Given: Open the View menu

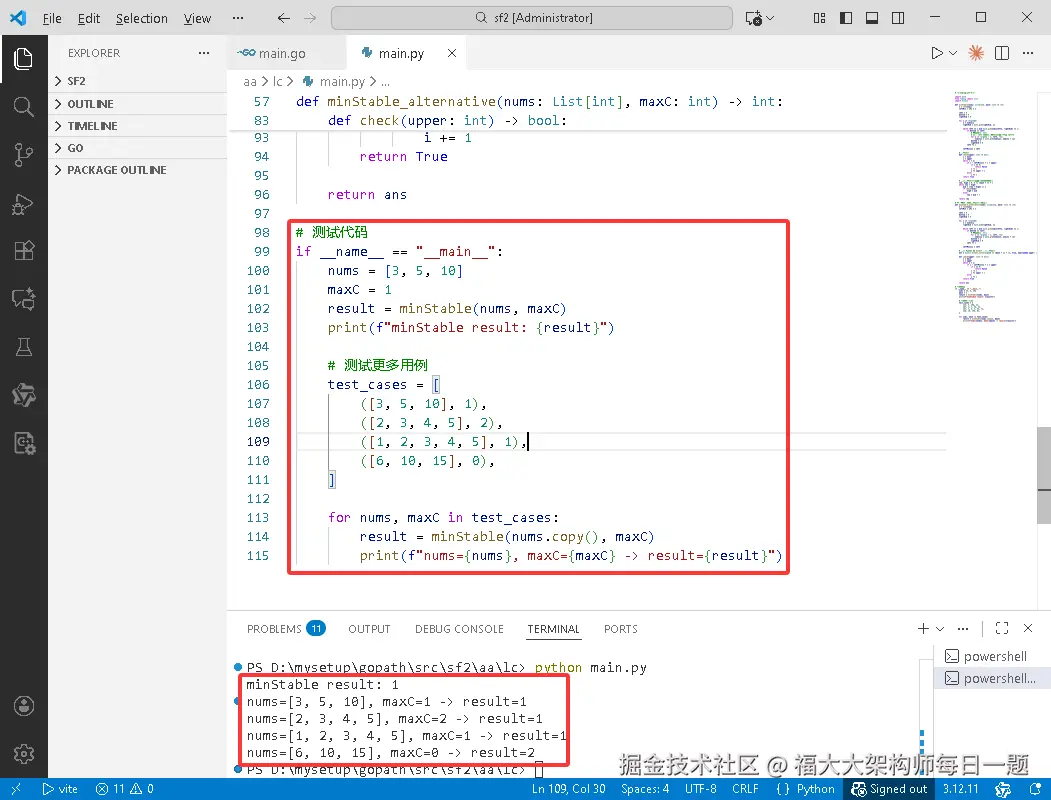Looking at the screenshot, I should coord(197,18).
